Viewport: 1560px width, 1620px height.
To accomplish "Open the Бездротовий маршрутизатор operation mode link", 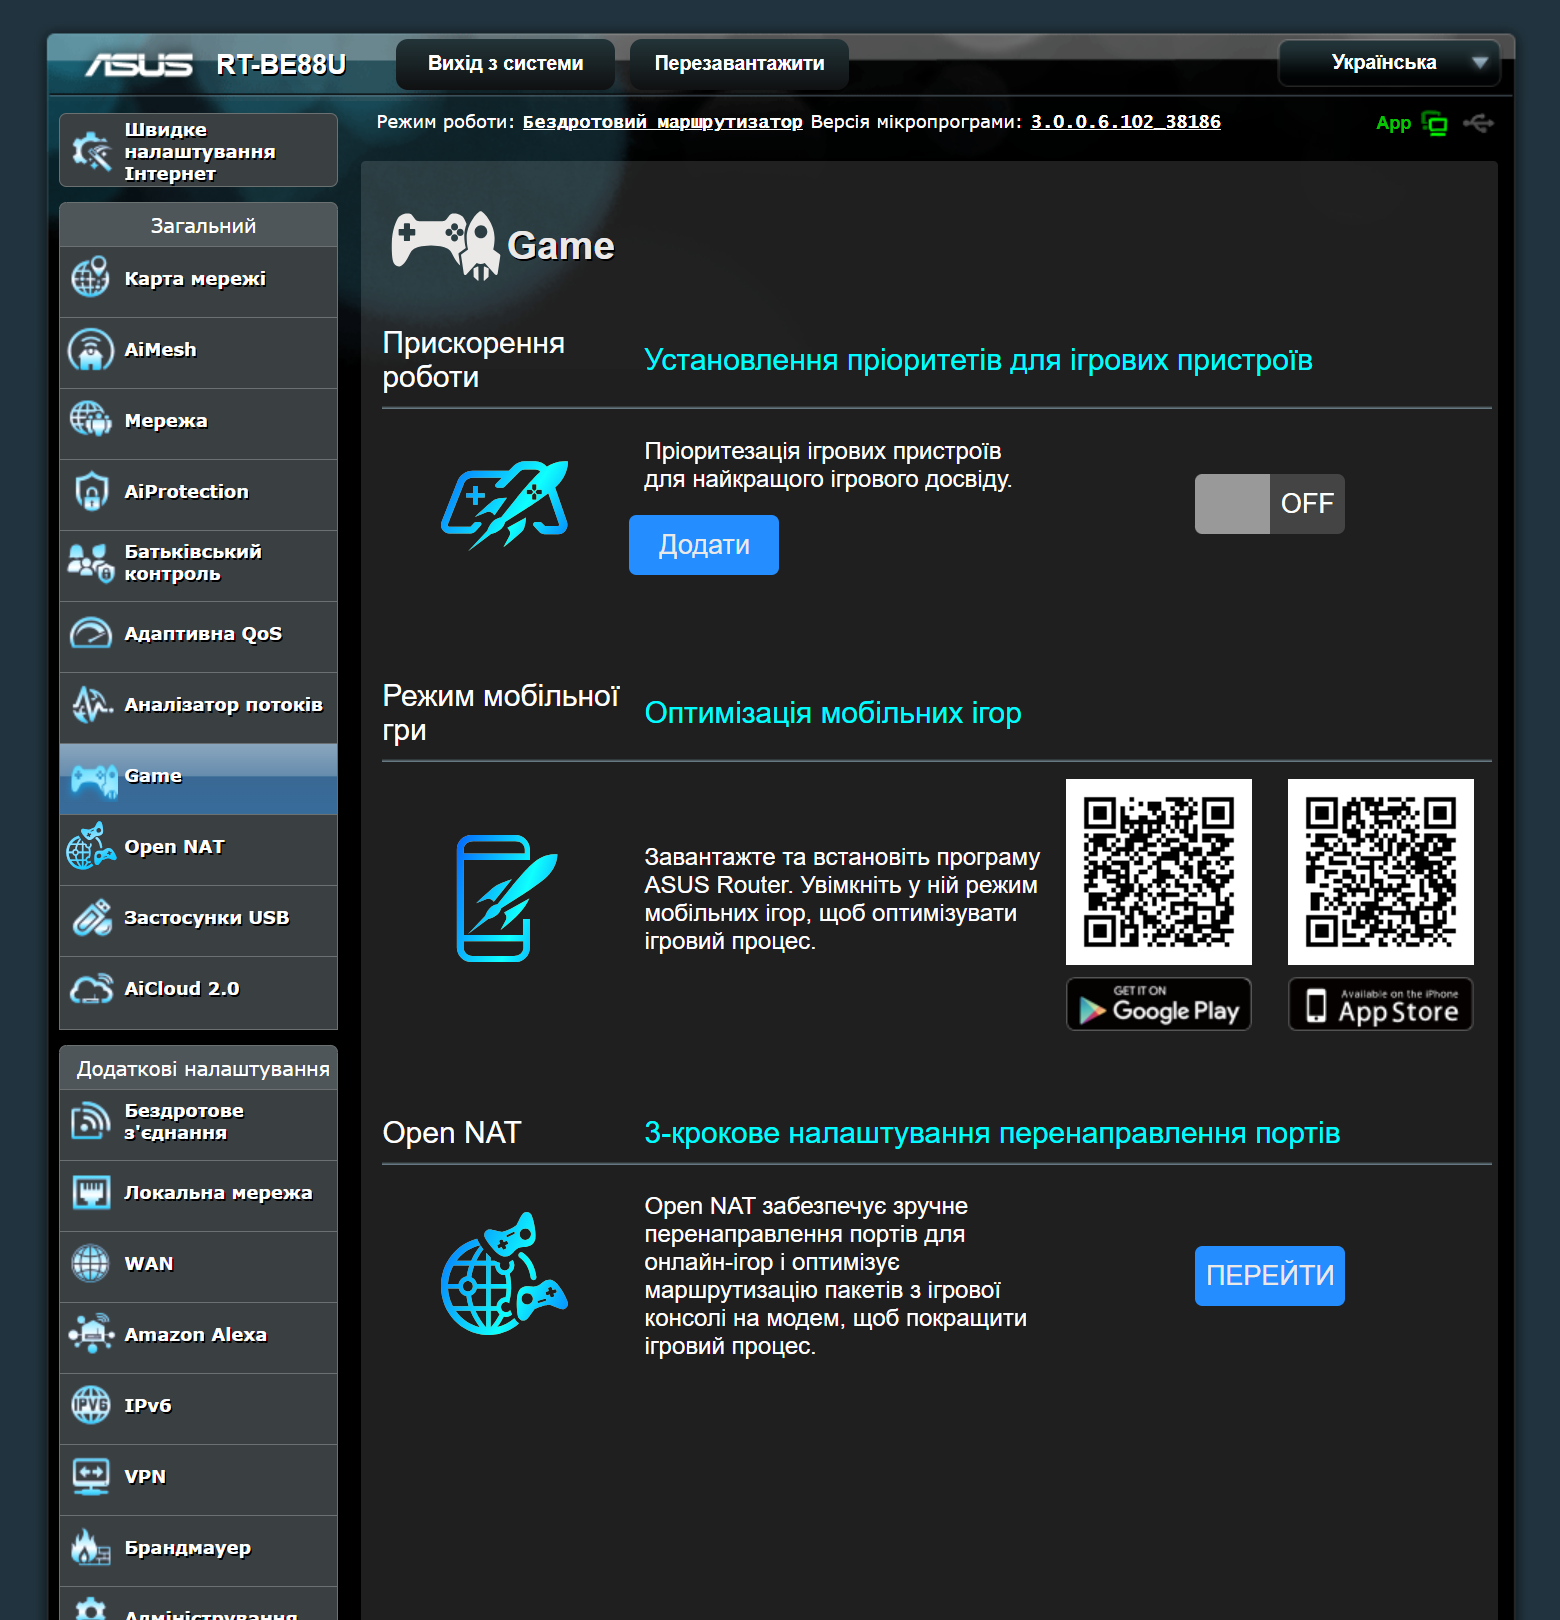I will tap(662, 122).
